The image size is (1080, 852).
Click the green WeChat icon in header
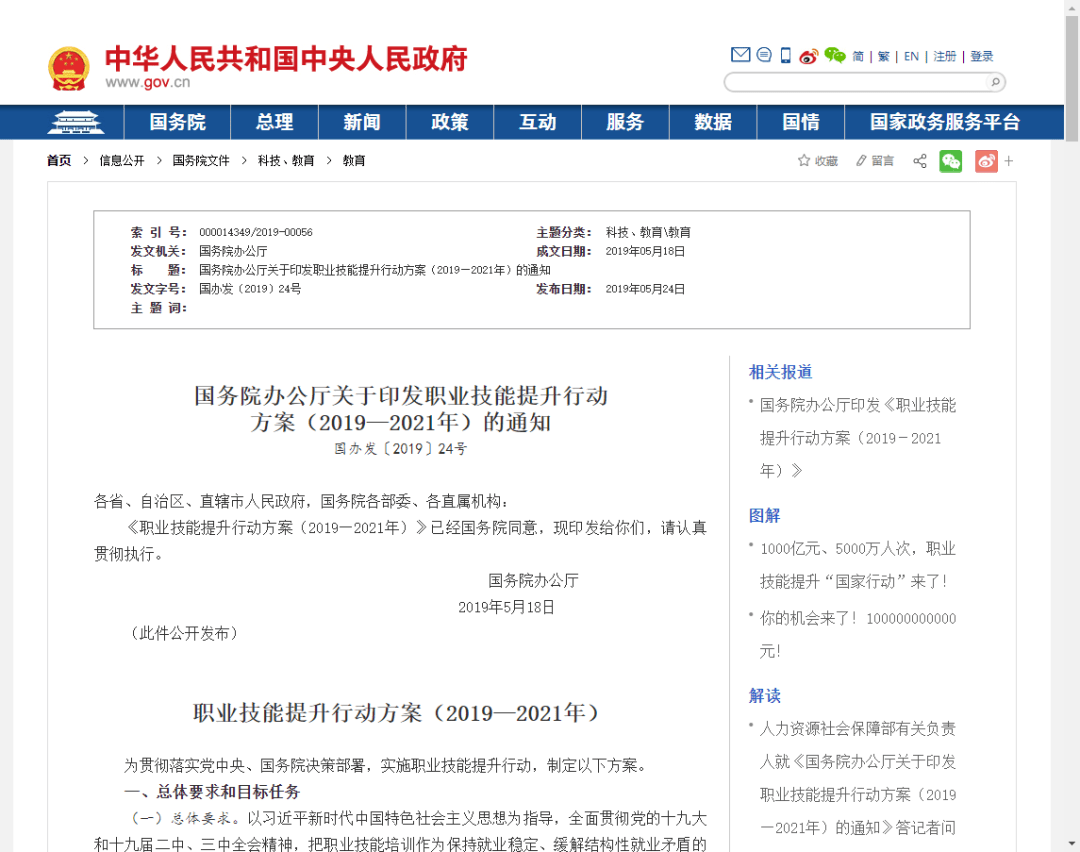835,55
